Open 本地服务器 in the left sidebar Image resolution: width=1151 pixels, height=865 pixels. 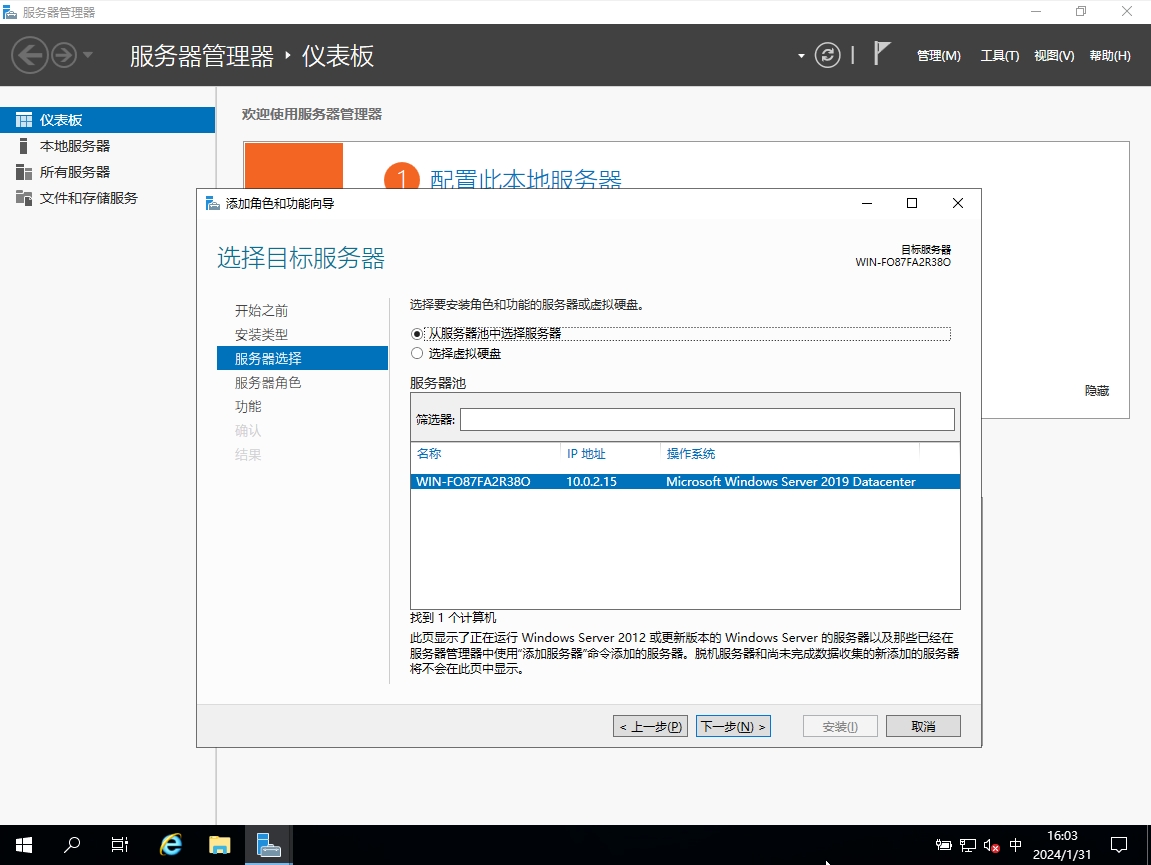pyautogui.click(x=75, y=146)
